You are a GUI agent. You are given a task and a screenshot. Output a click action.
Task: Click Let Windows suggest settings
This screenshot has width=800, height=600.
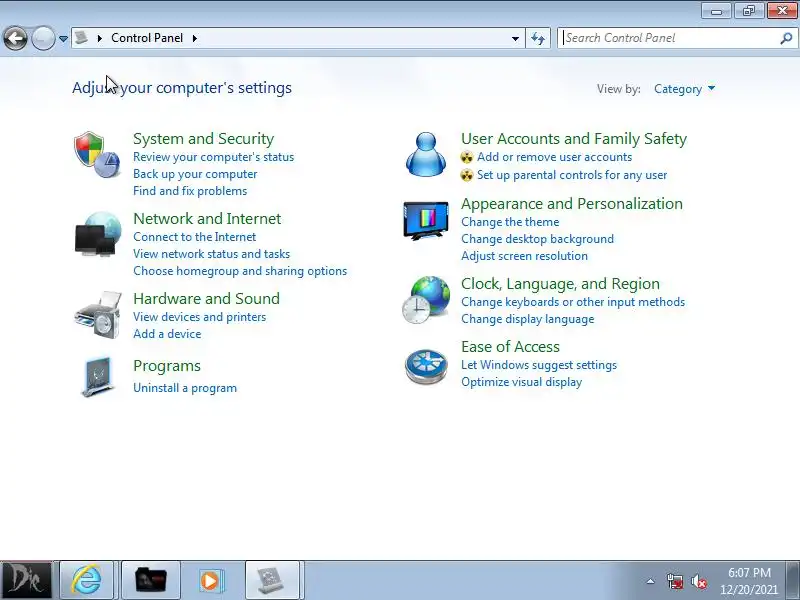point(539,365)
